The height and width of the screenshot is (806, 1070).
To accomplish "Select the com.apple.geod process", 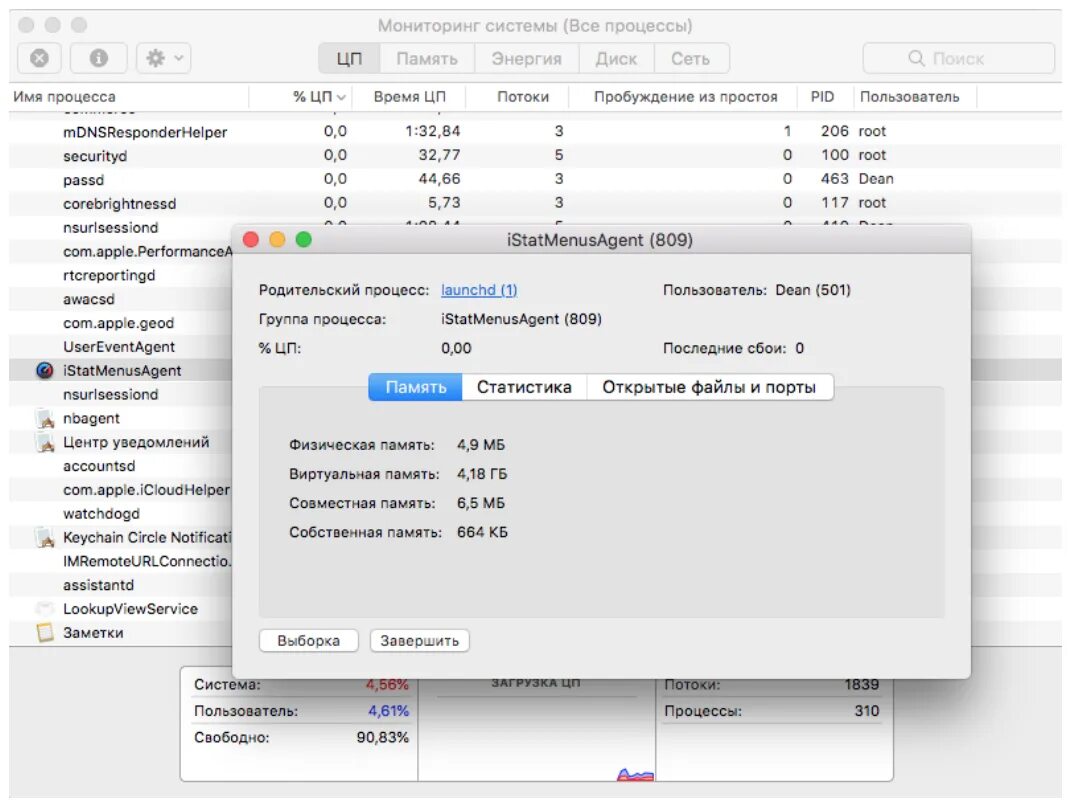I will (x=119, y=323).
